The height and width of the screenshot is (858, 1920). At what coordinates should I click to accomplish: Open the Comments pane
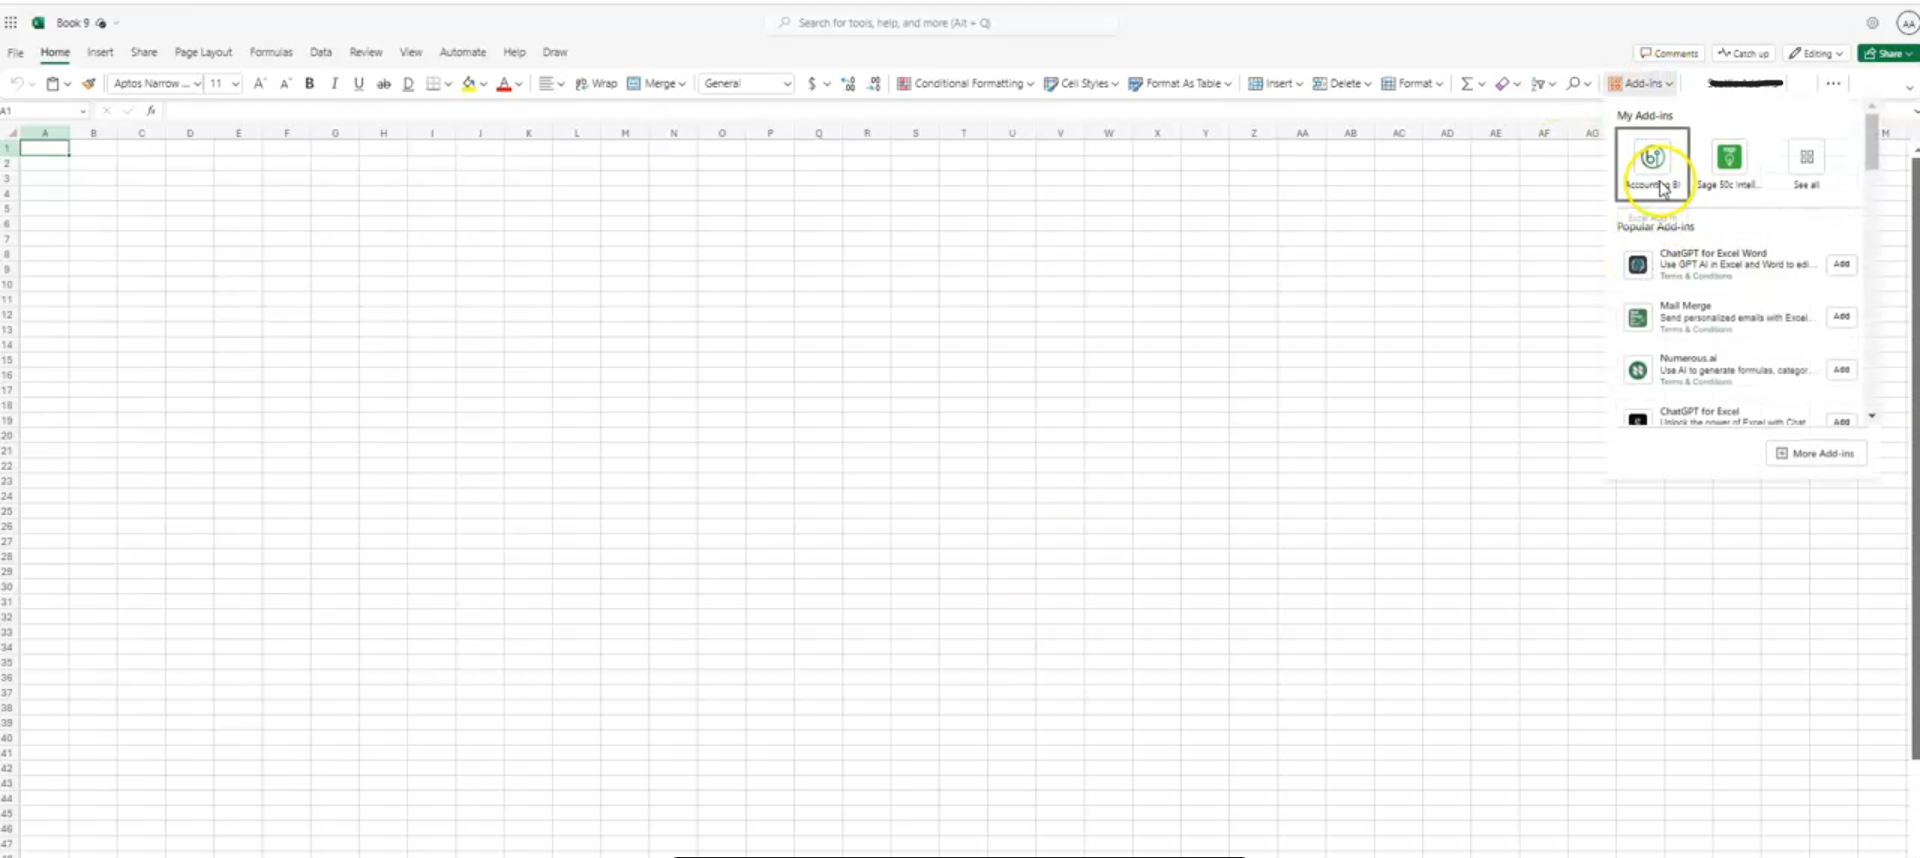[1669, 53]
